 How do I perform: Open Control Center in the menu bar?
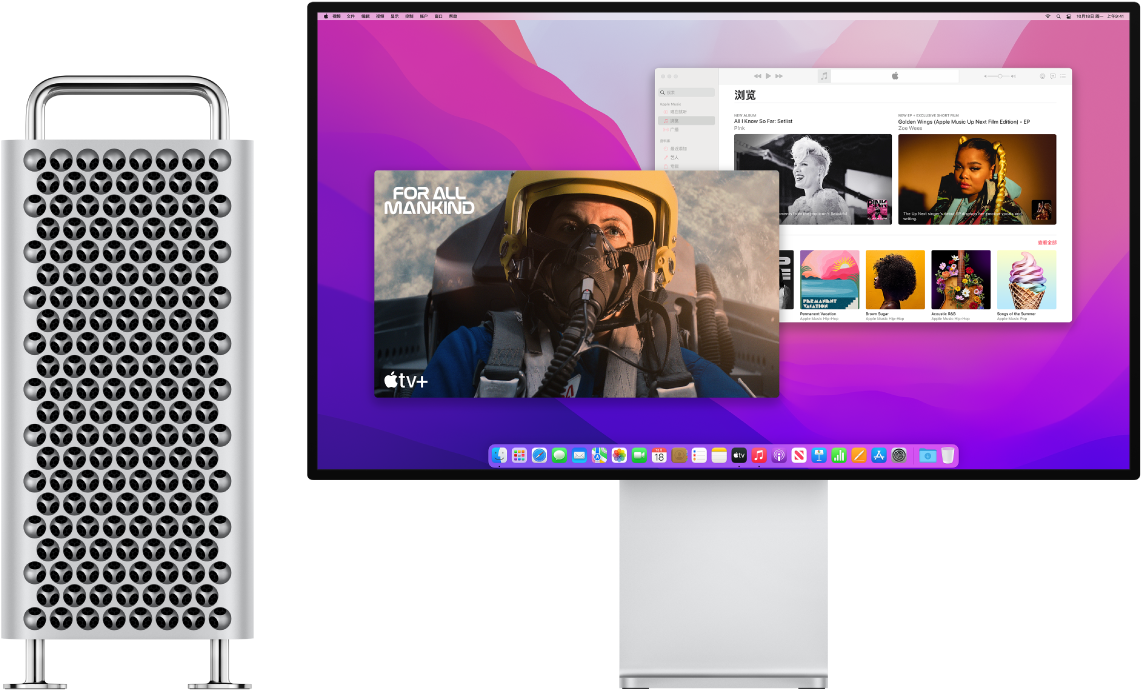1069,16
